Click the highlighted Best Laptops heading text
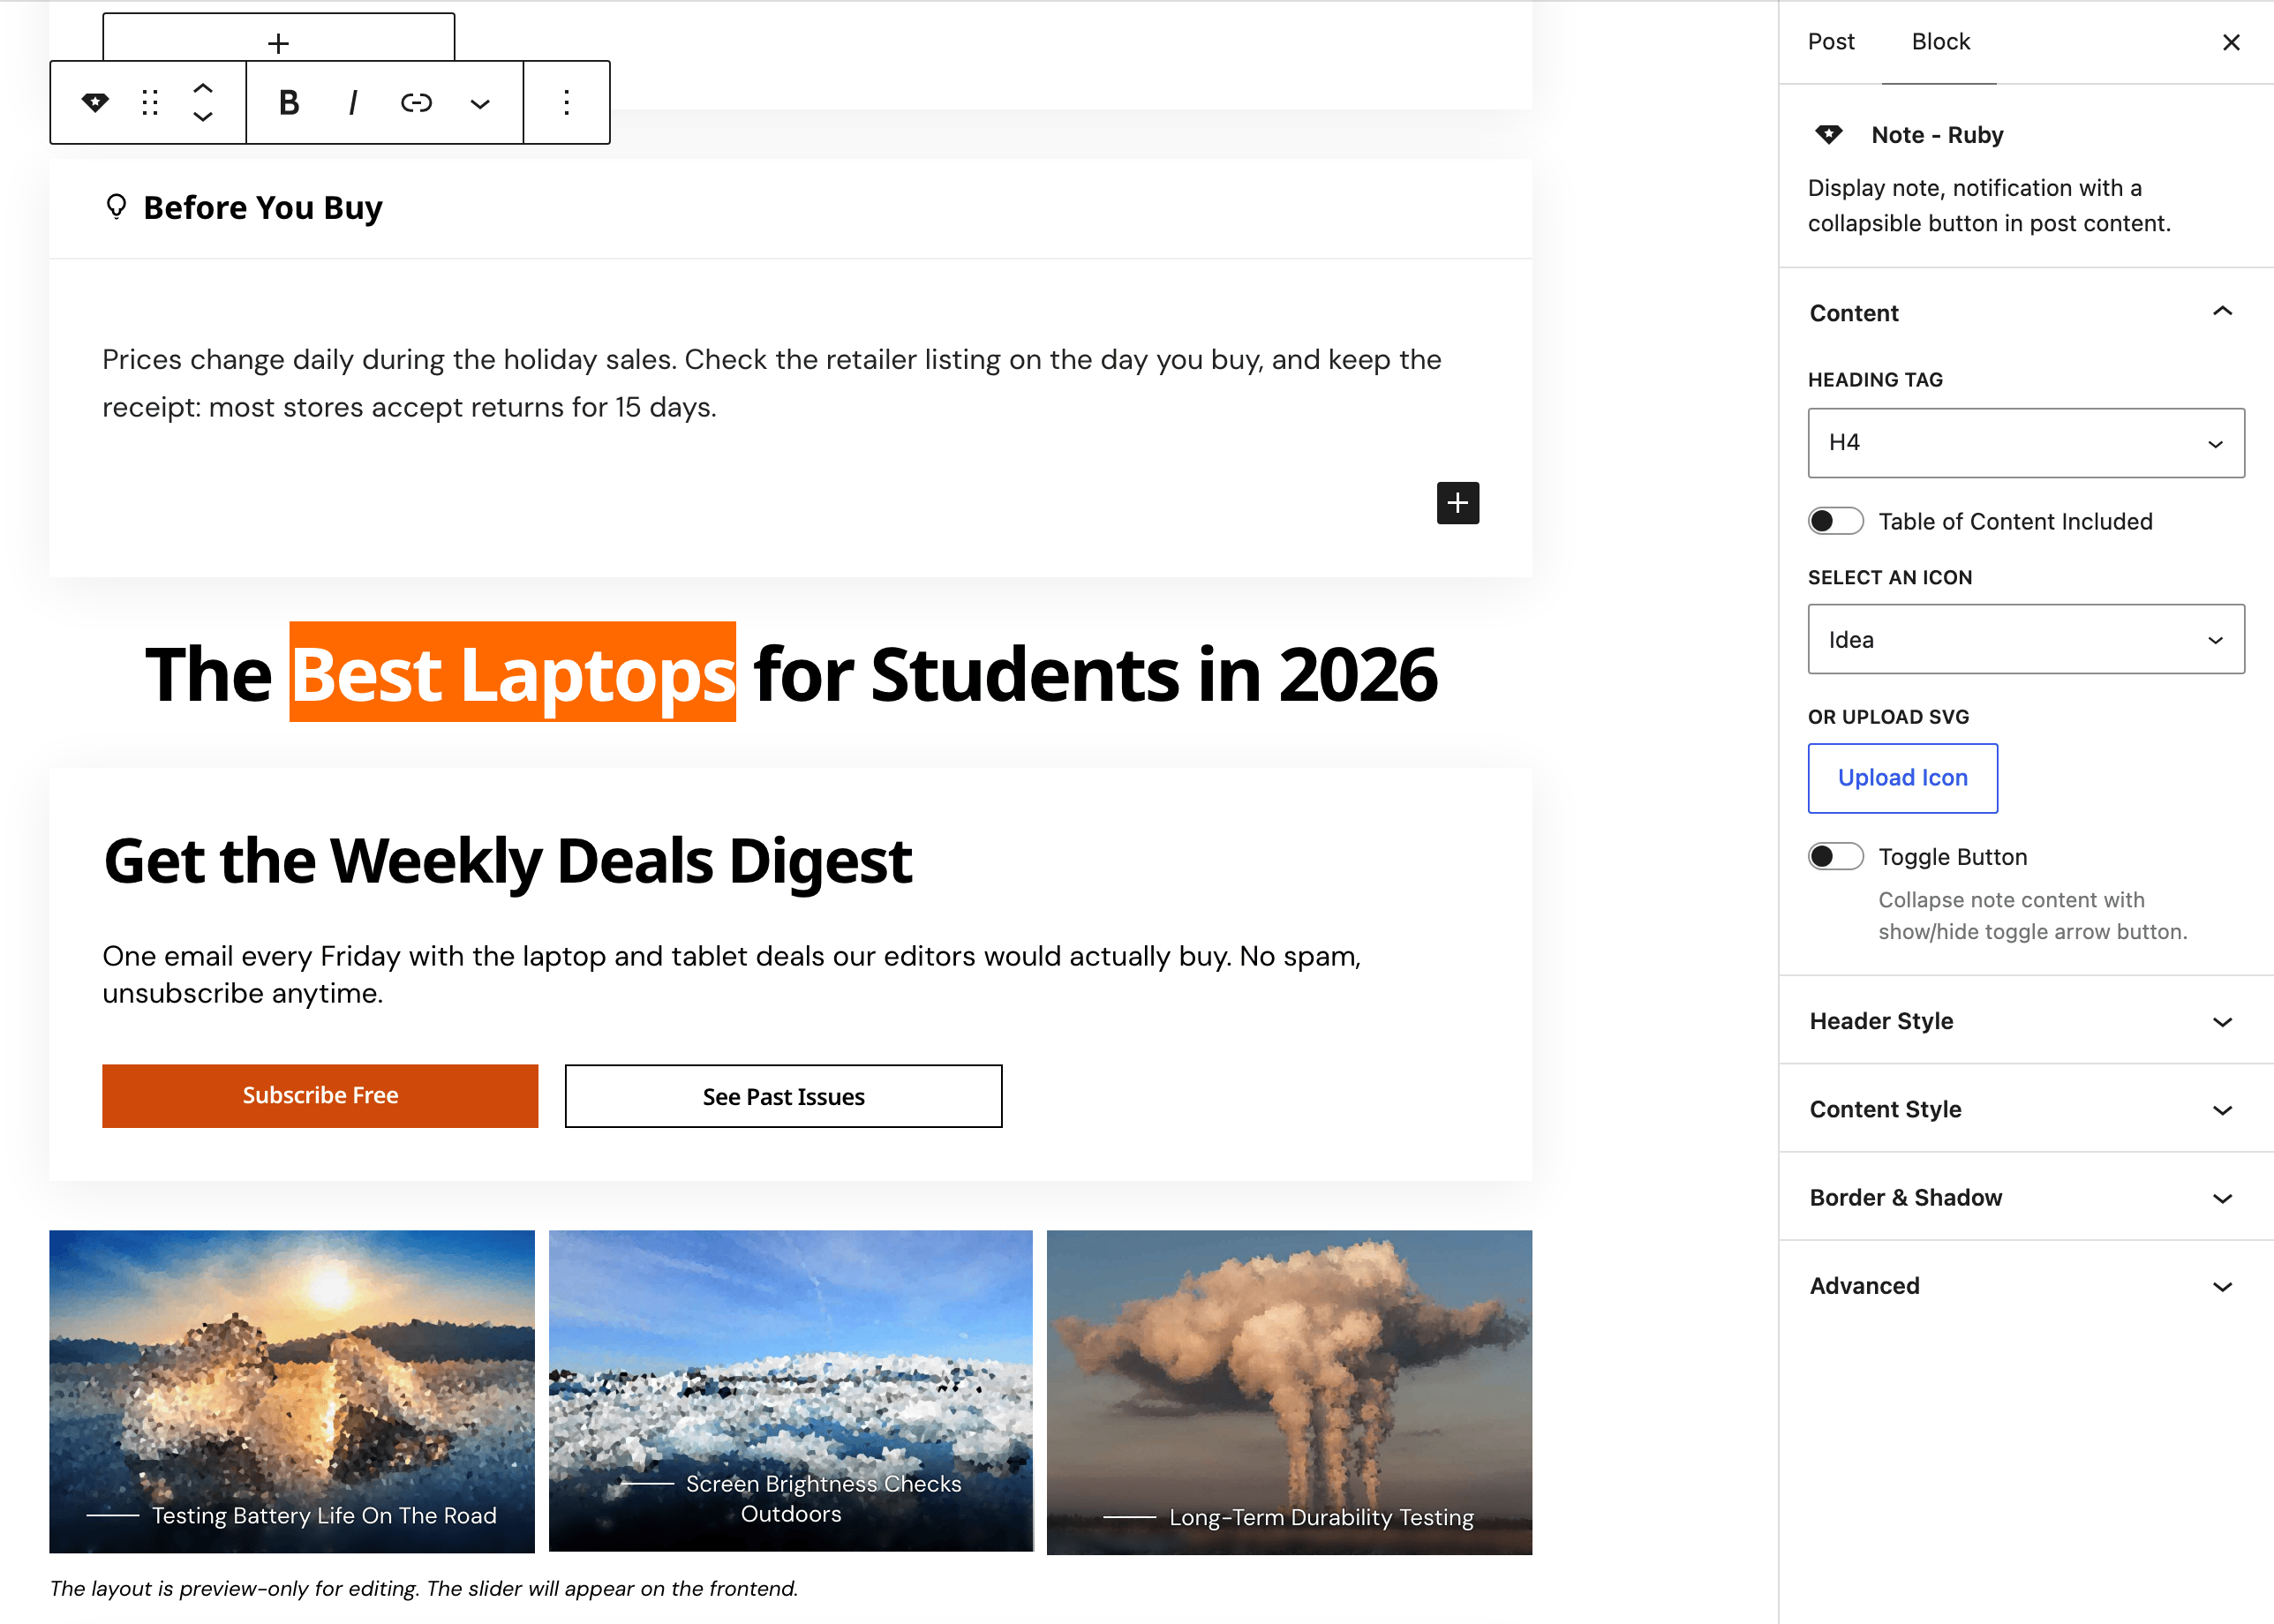2274x1624 pixels. pos(513,673)
